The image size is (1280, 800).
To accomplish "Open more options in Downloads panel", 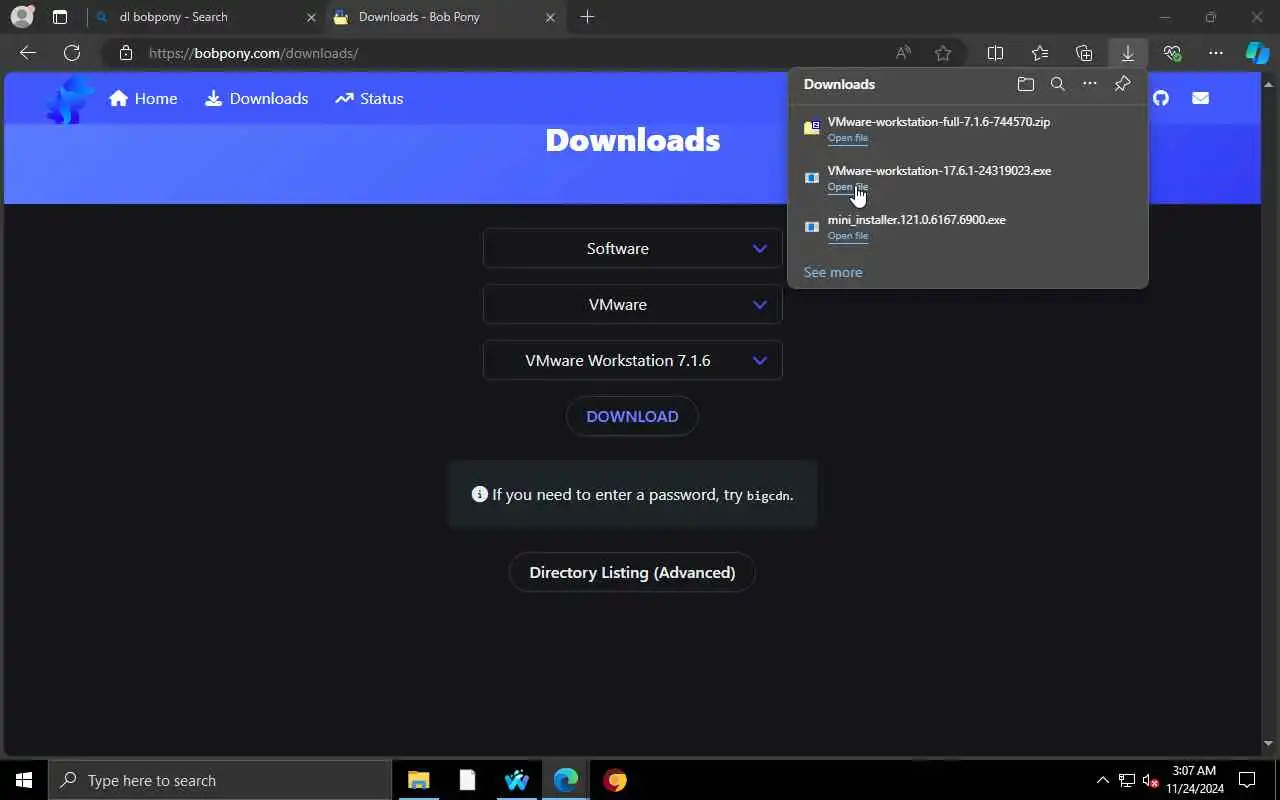I will click(x=1090, y=84).
